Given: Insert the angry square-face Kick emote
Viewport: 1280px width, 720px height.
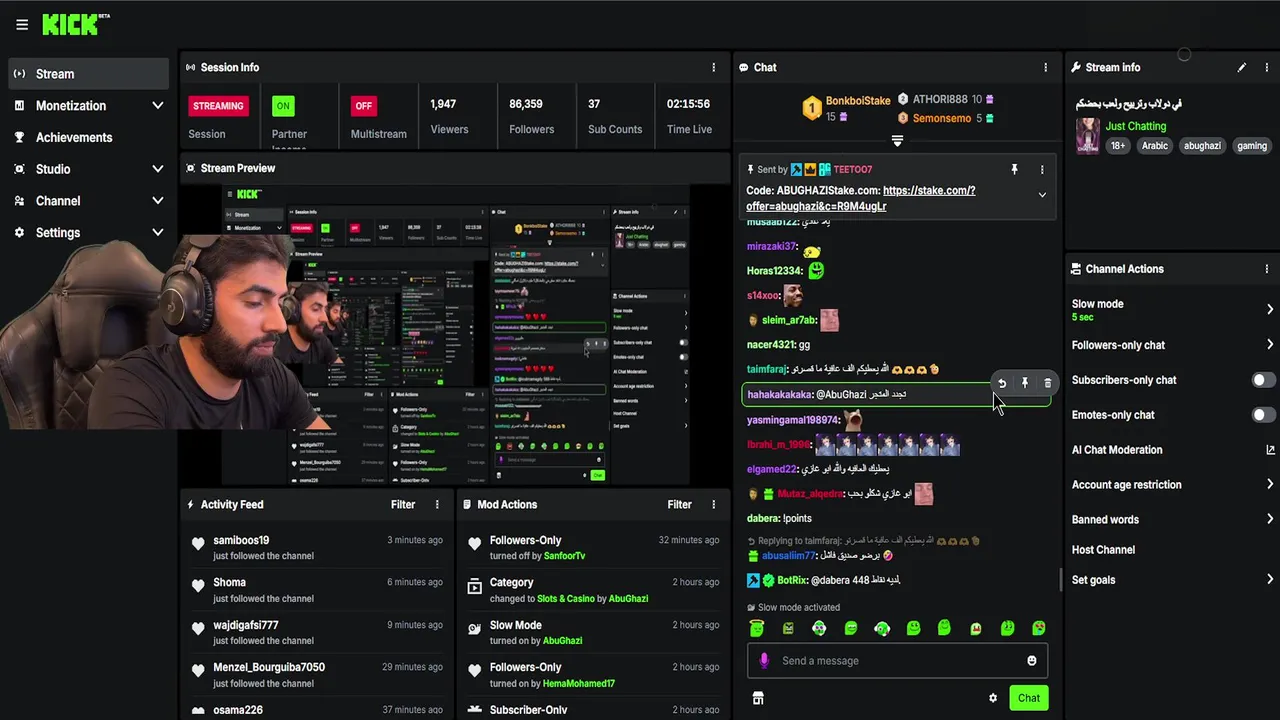Looking at the screenshot, I should coord(788,628).
